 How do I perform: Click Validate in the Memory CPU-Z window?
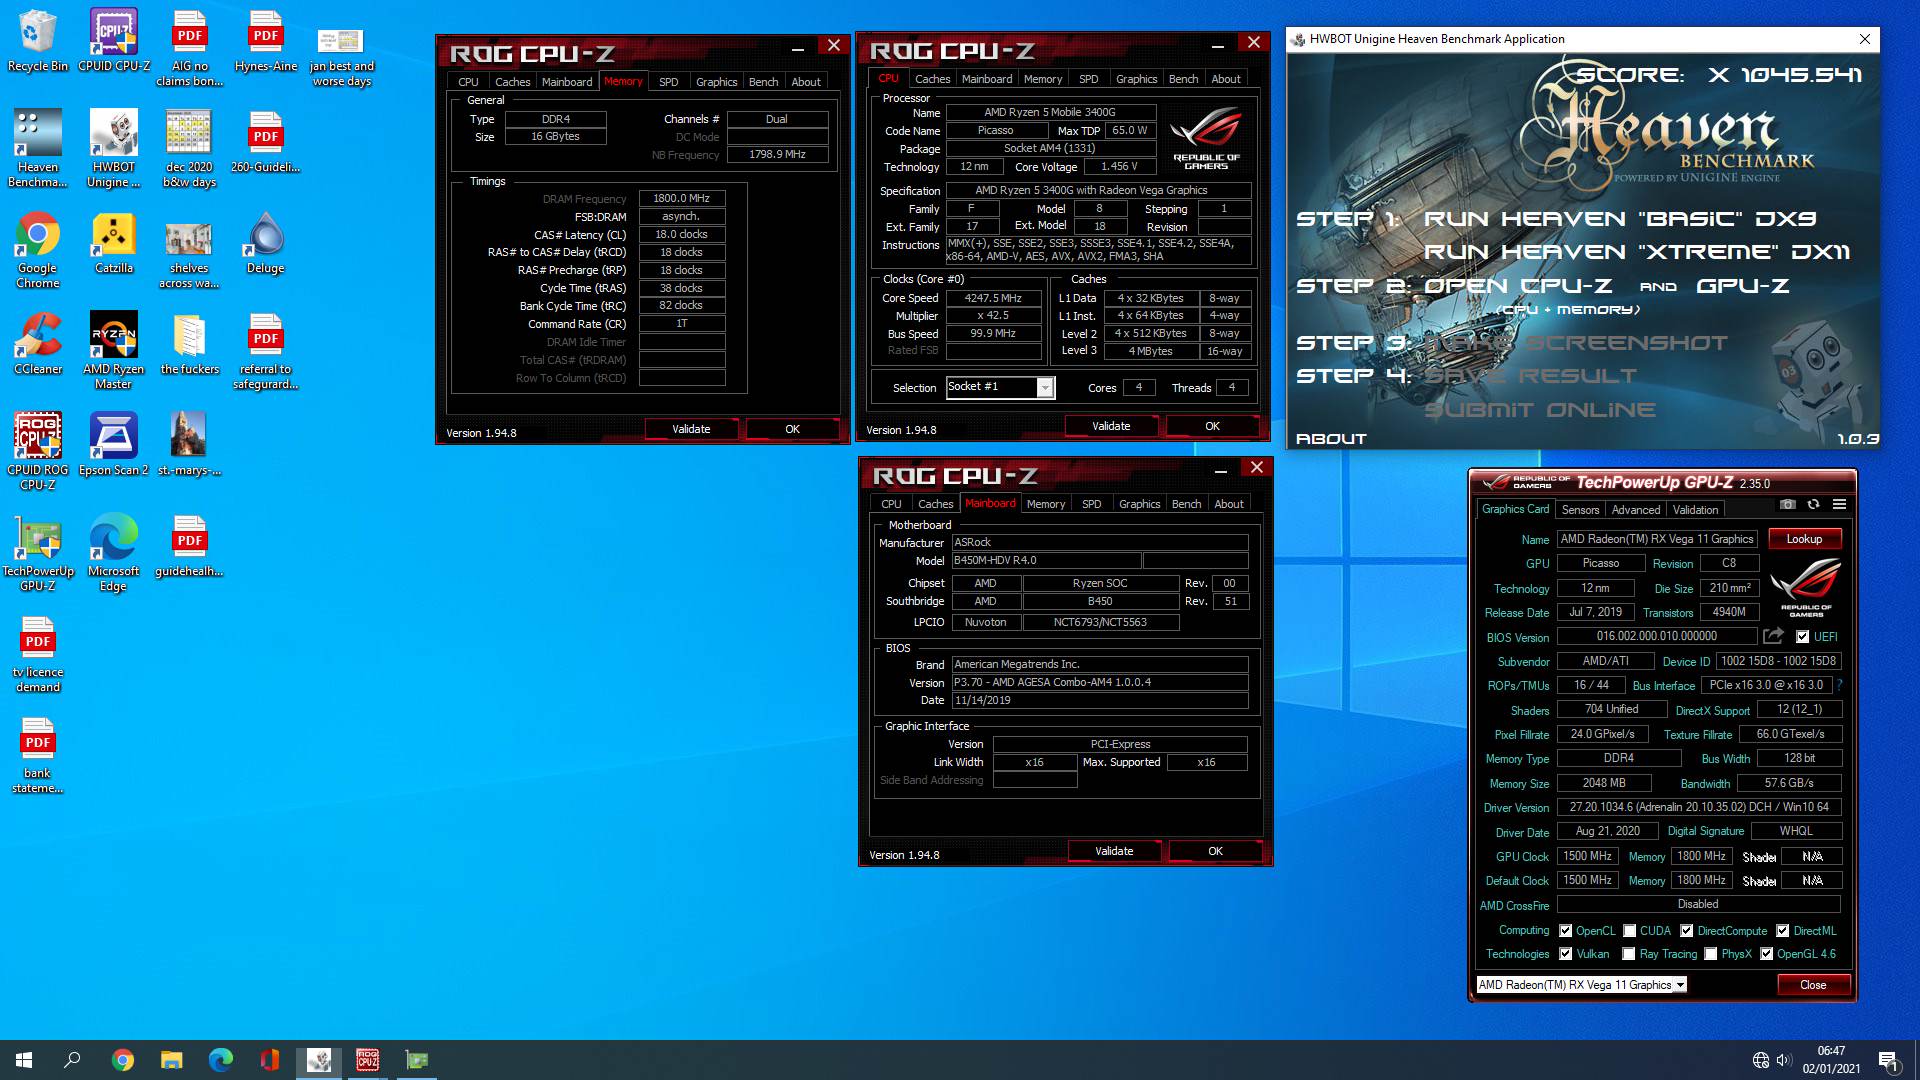coord(691,429)
